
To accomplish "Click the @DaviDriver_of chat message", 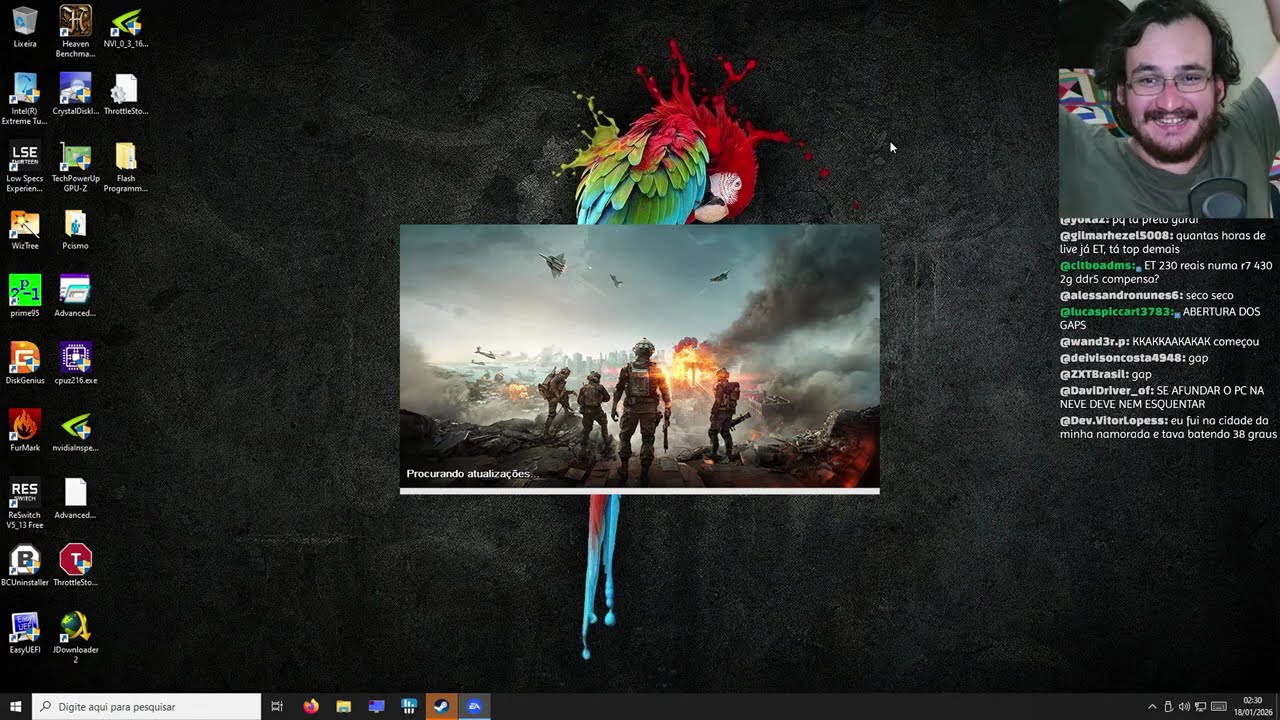I will [1162, 397].
